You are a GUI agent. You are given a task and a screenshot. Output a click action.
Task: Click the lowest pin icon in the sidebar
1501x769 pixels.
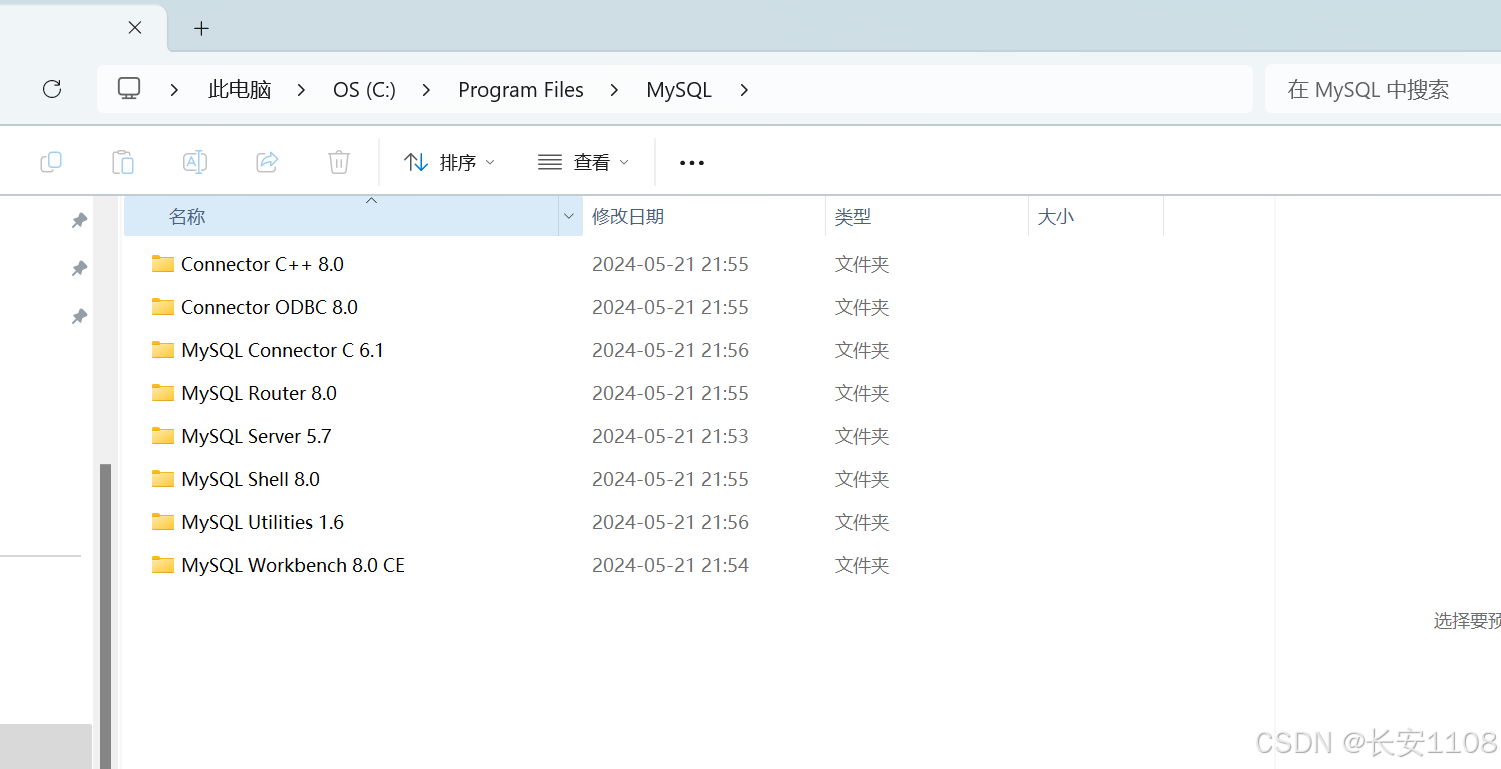click(x=79, y=316)
